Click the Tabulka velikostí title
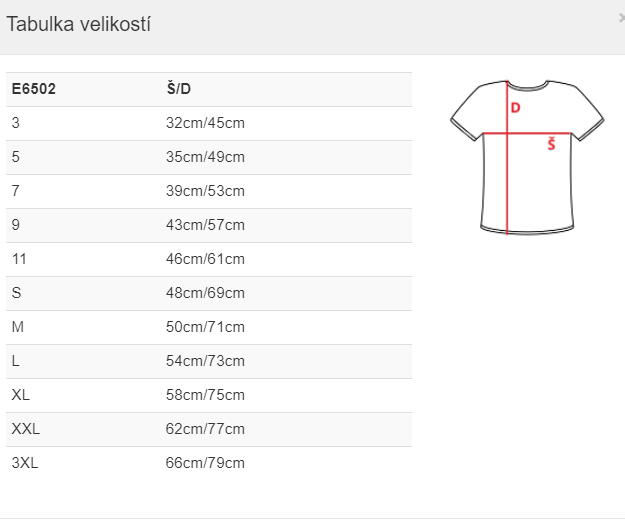 click(x=79, y=24)
